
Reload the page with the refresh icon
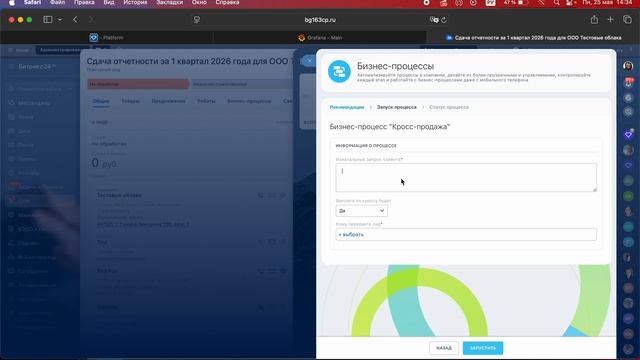pyautogui.click(x=444, y=20)
